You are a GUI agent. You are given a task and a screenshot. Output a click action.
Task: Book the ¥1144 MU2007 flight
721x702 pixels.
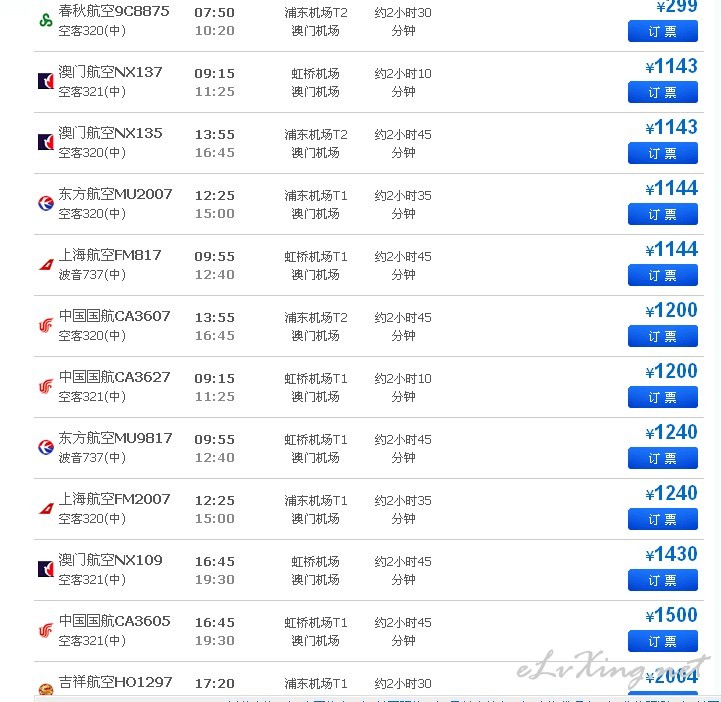[x=663, y=214]
